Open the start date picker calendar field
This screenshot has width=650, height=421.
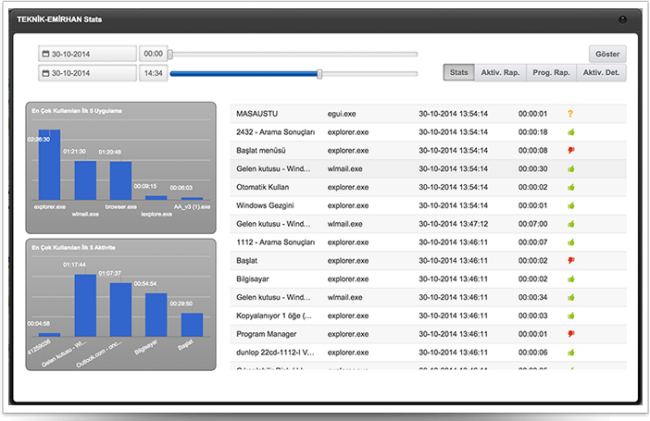87,54
